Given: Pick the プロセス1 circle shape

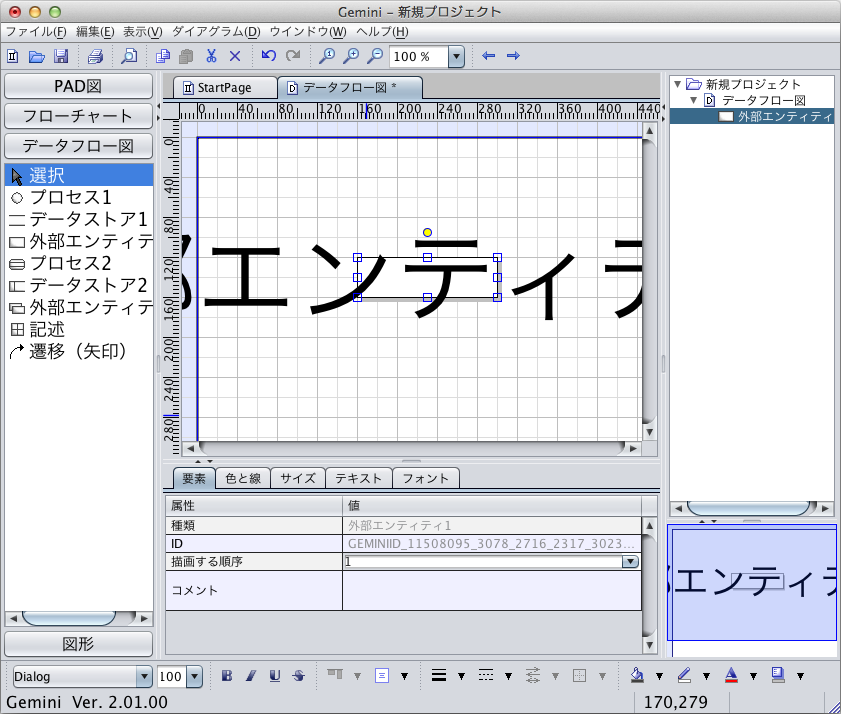Looking at the screenshot, I should [79, 197].
